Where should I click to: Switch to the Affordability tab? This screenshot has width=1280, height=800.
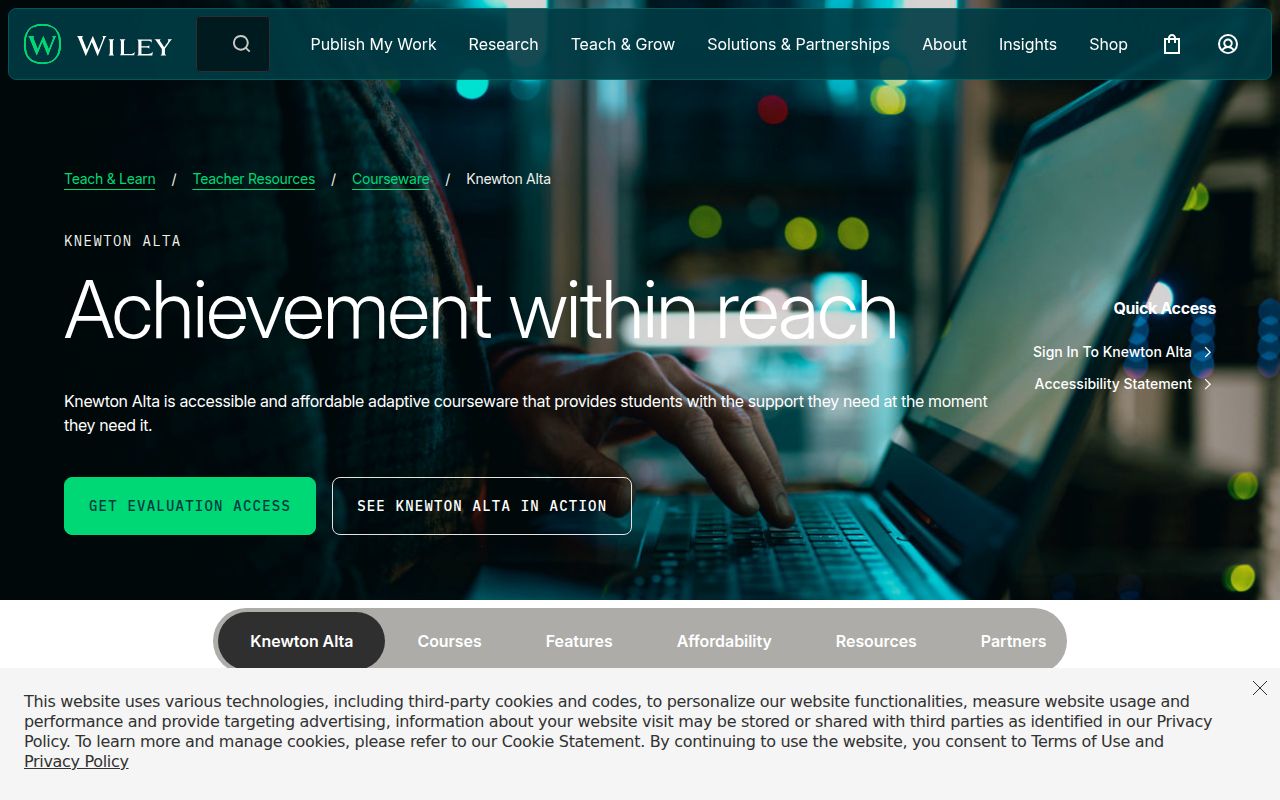[724, 641]
